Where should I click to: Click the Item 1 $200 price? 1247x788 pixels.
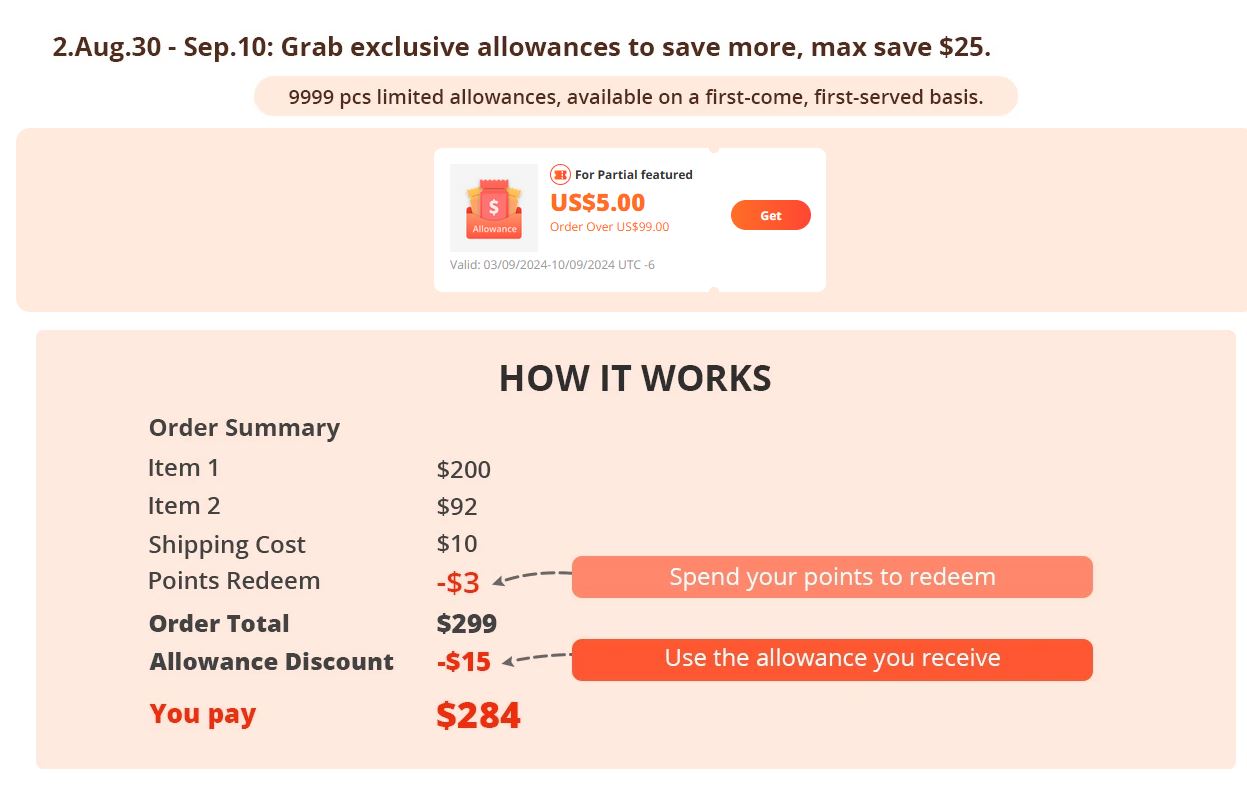click(x=464, y=469)
